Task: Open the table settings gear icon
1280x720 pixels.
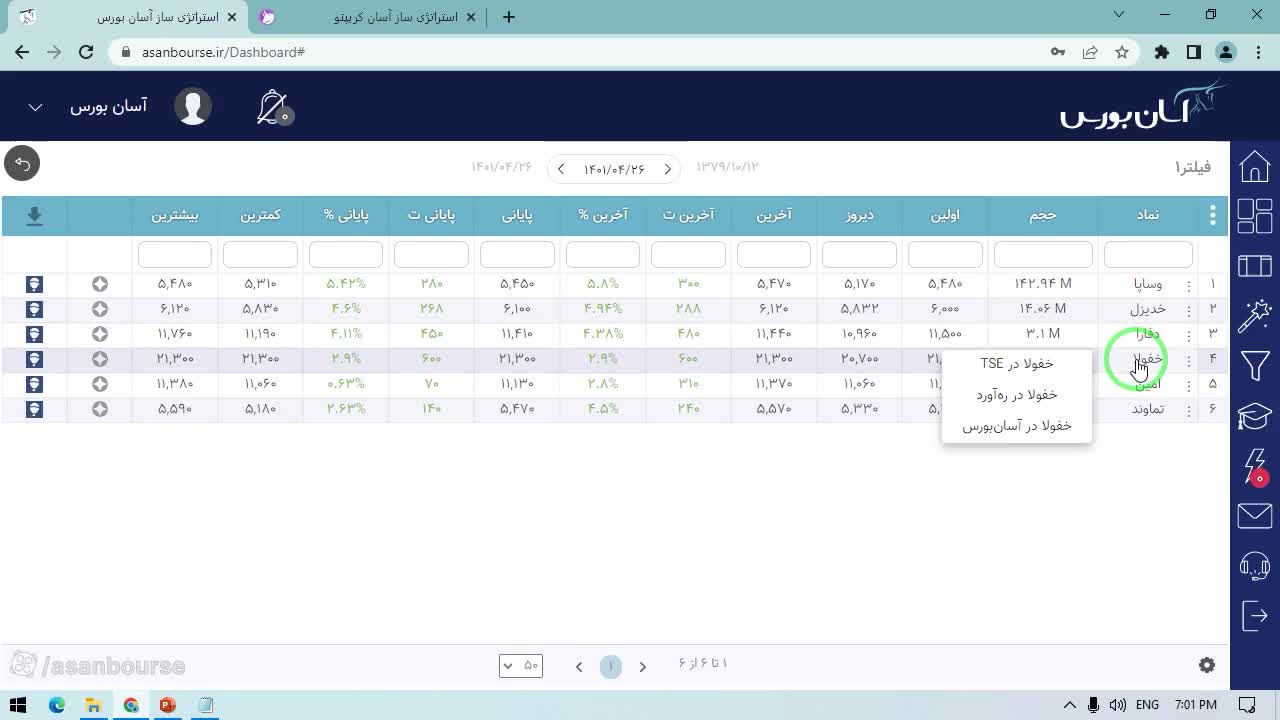Action: (x=1207, y=665)
